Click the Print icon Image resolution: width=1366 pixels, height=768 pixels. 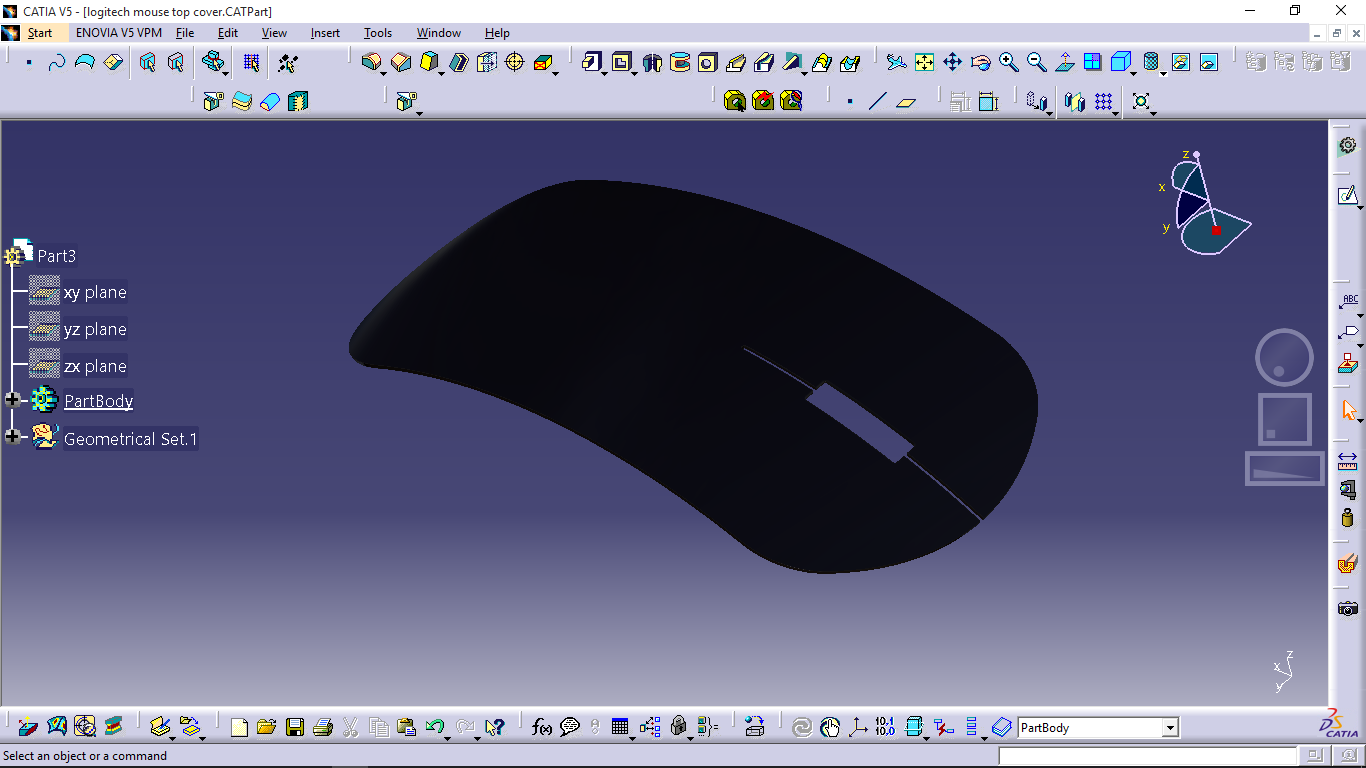tap(322, 727)
